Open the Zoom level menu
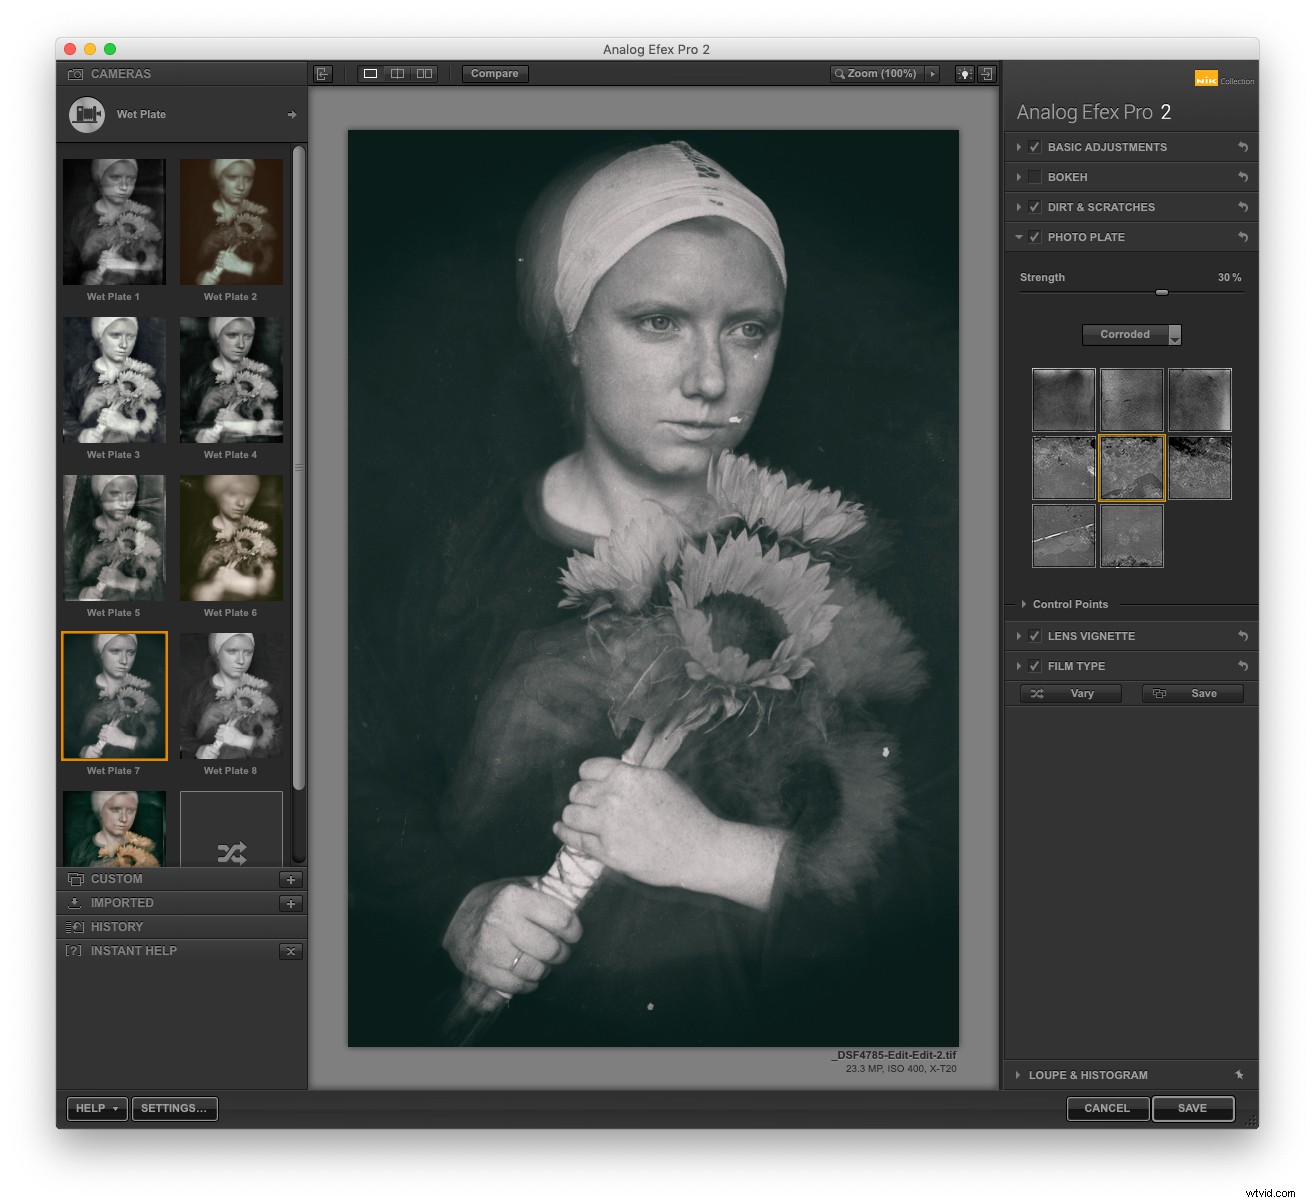The height and width of the screenshot is (1203, 1315). tap(884, 73)
